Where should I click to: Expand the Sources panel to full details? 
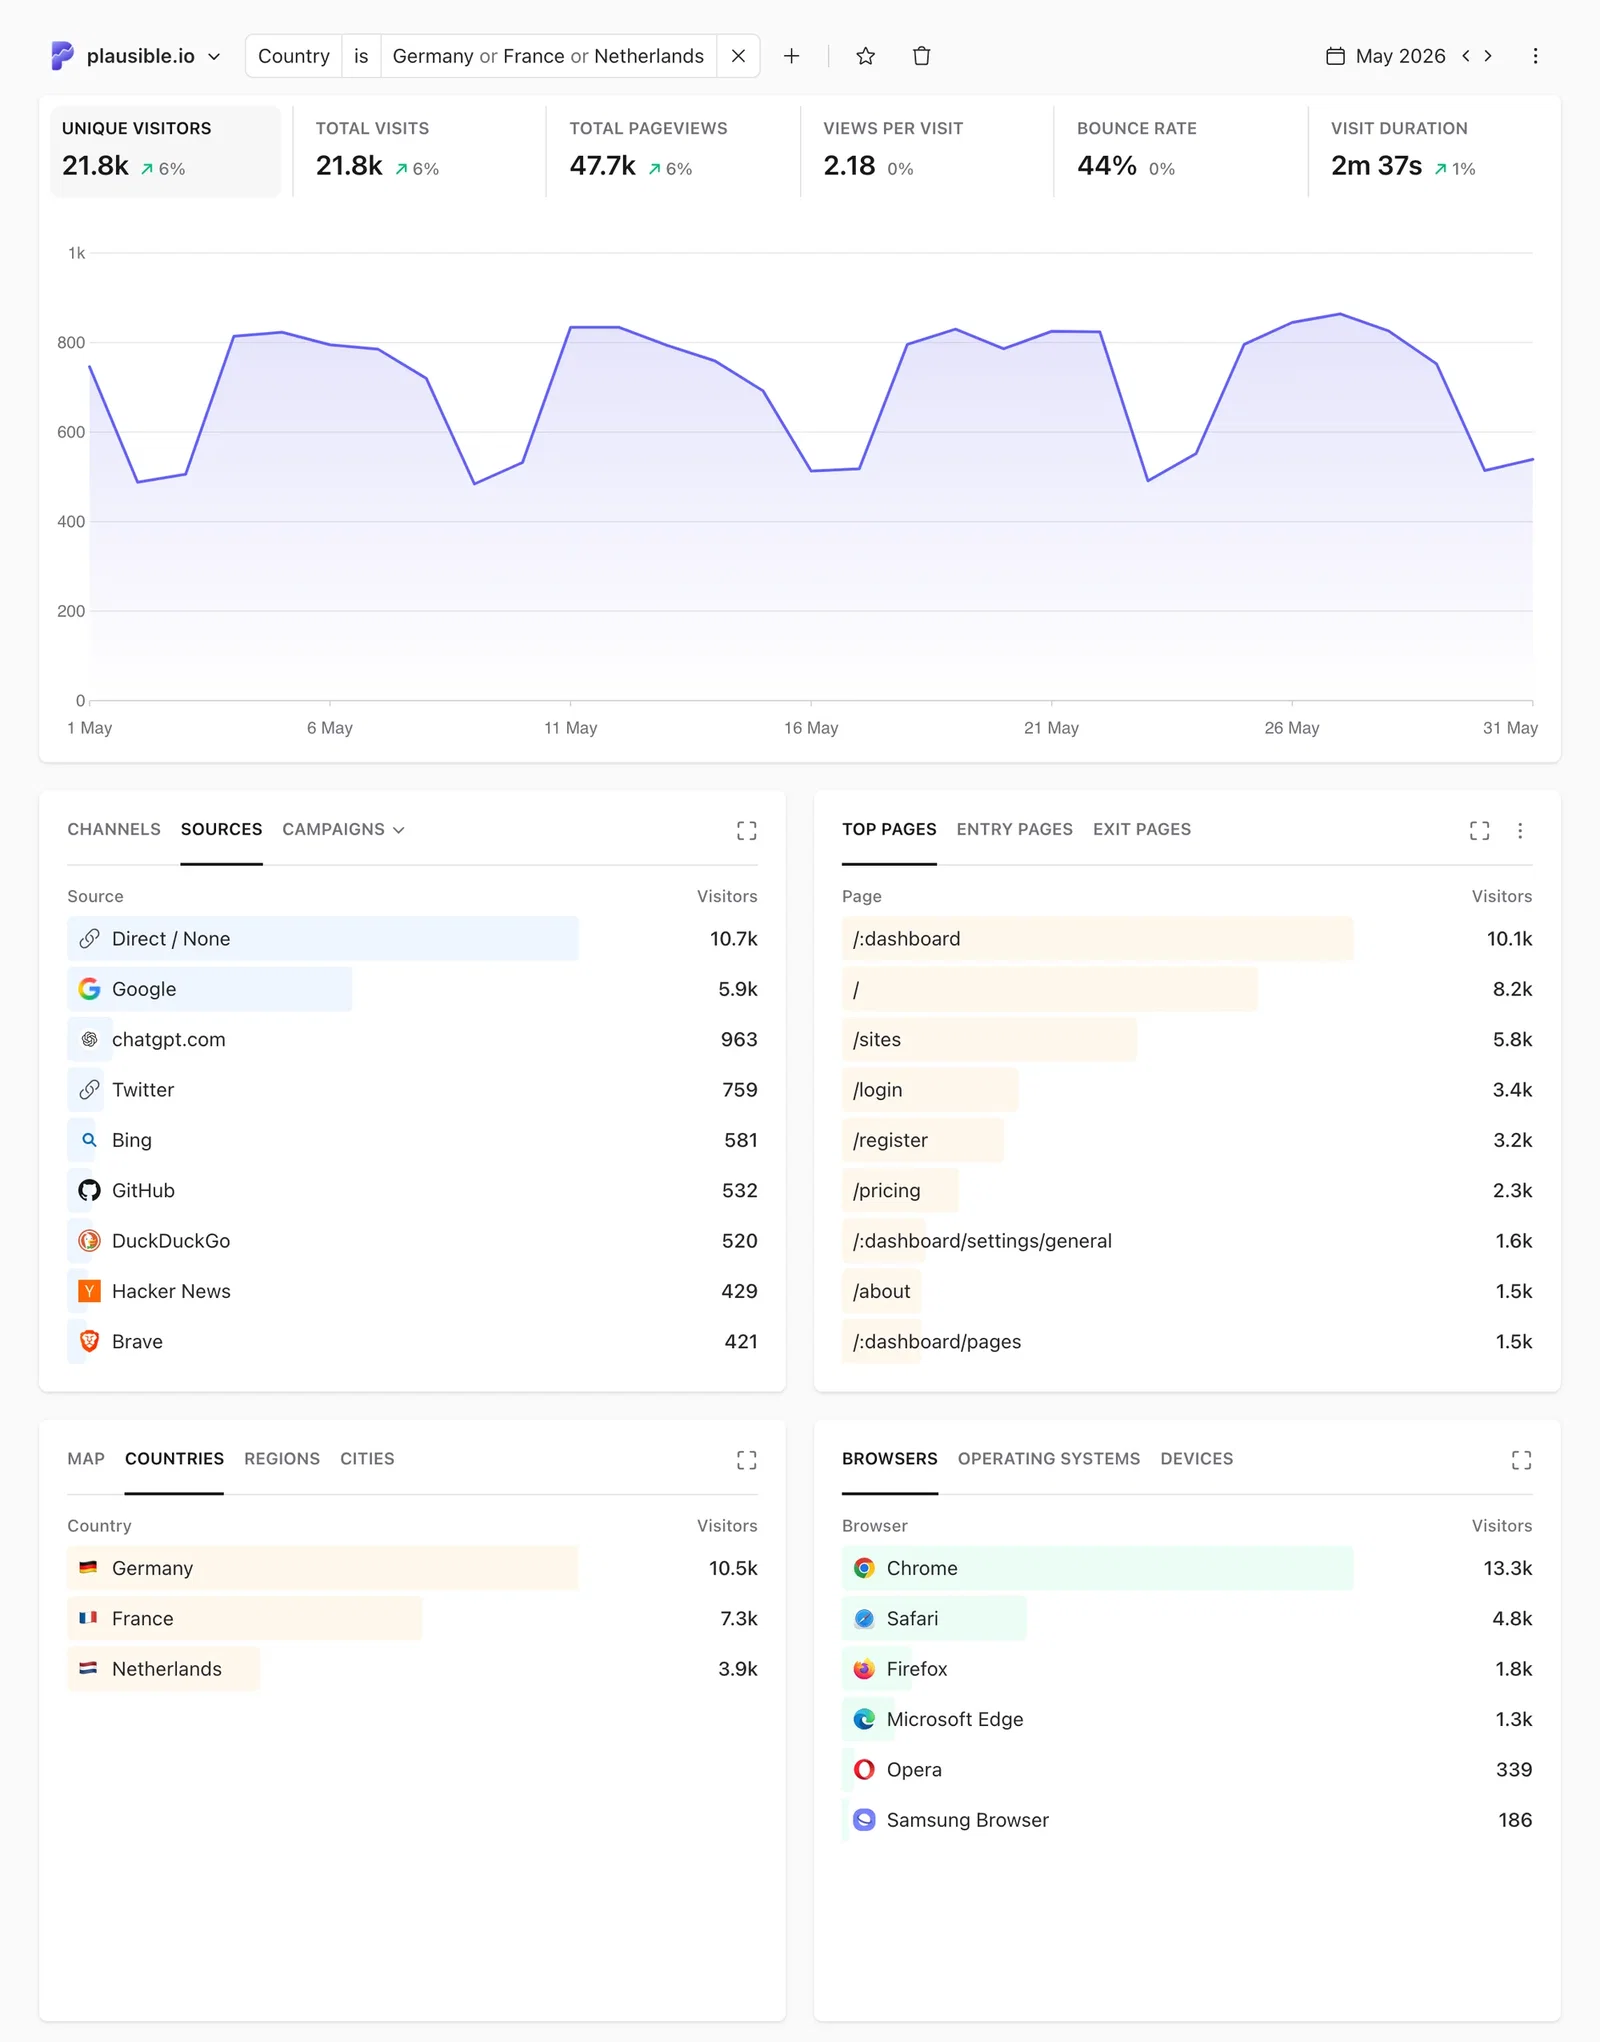coord(746,830)
